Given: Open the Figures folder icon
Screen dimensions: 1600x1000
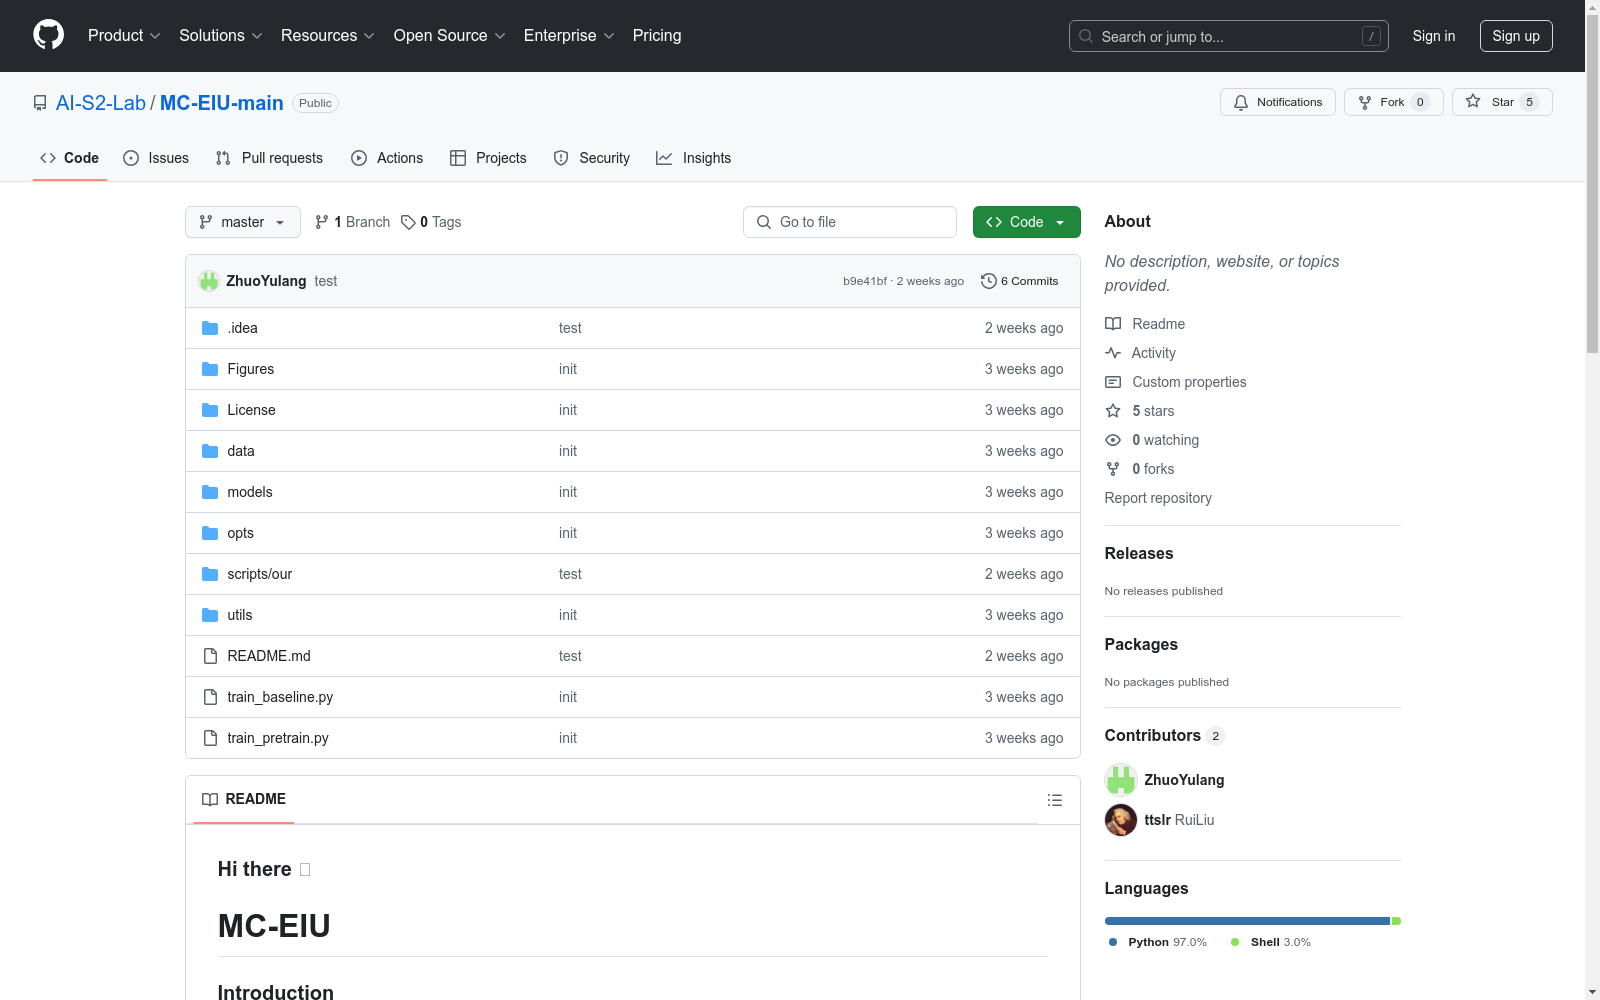Looking at the screenshot, I should [x=210, y=369].
